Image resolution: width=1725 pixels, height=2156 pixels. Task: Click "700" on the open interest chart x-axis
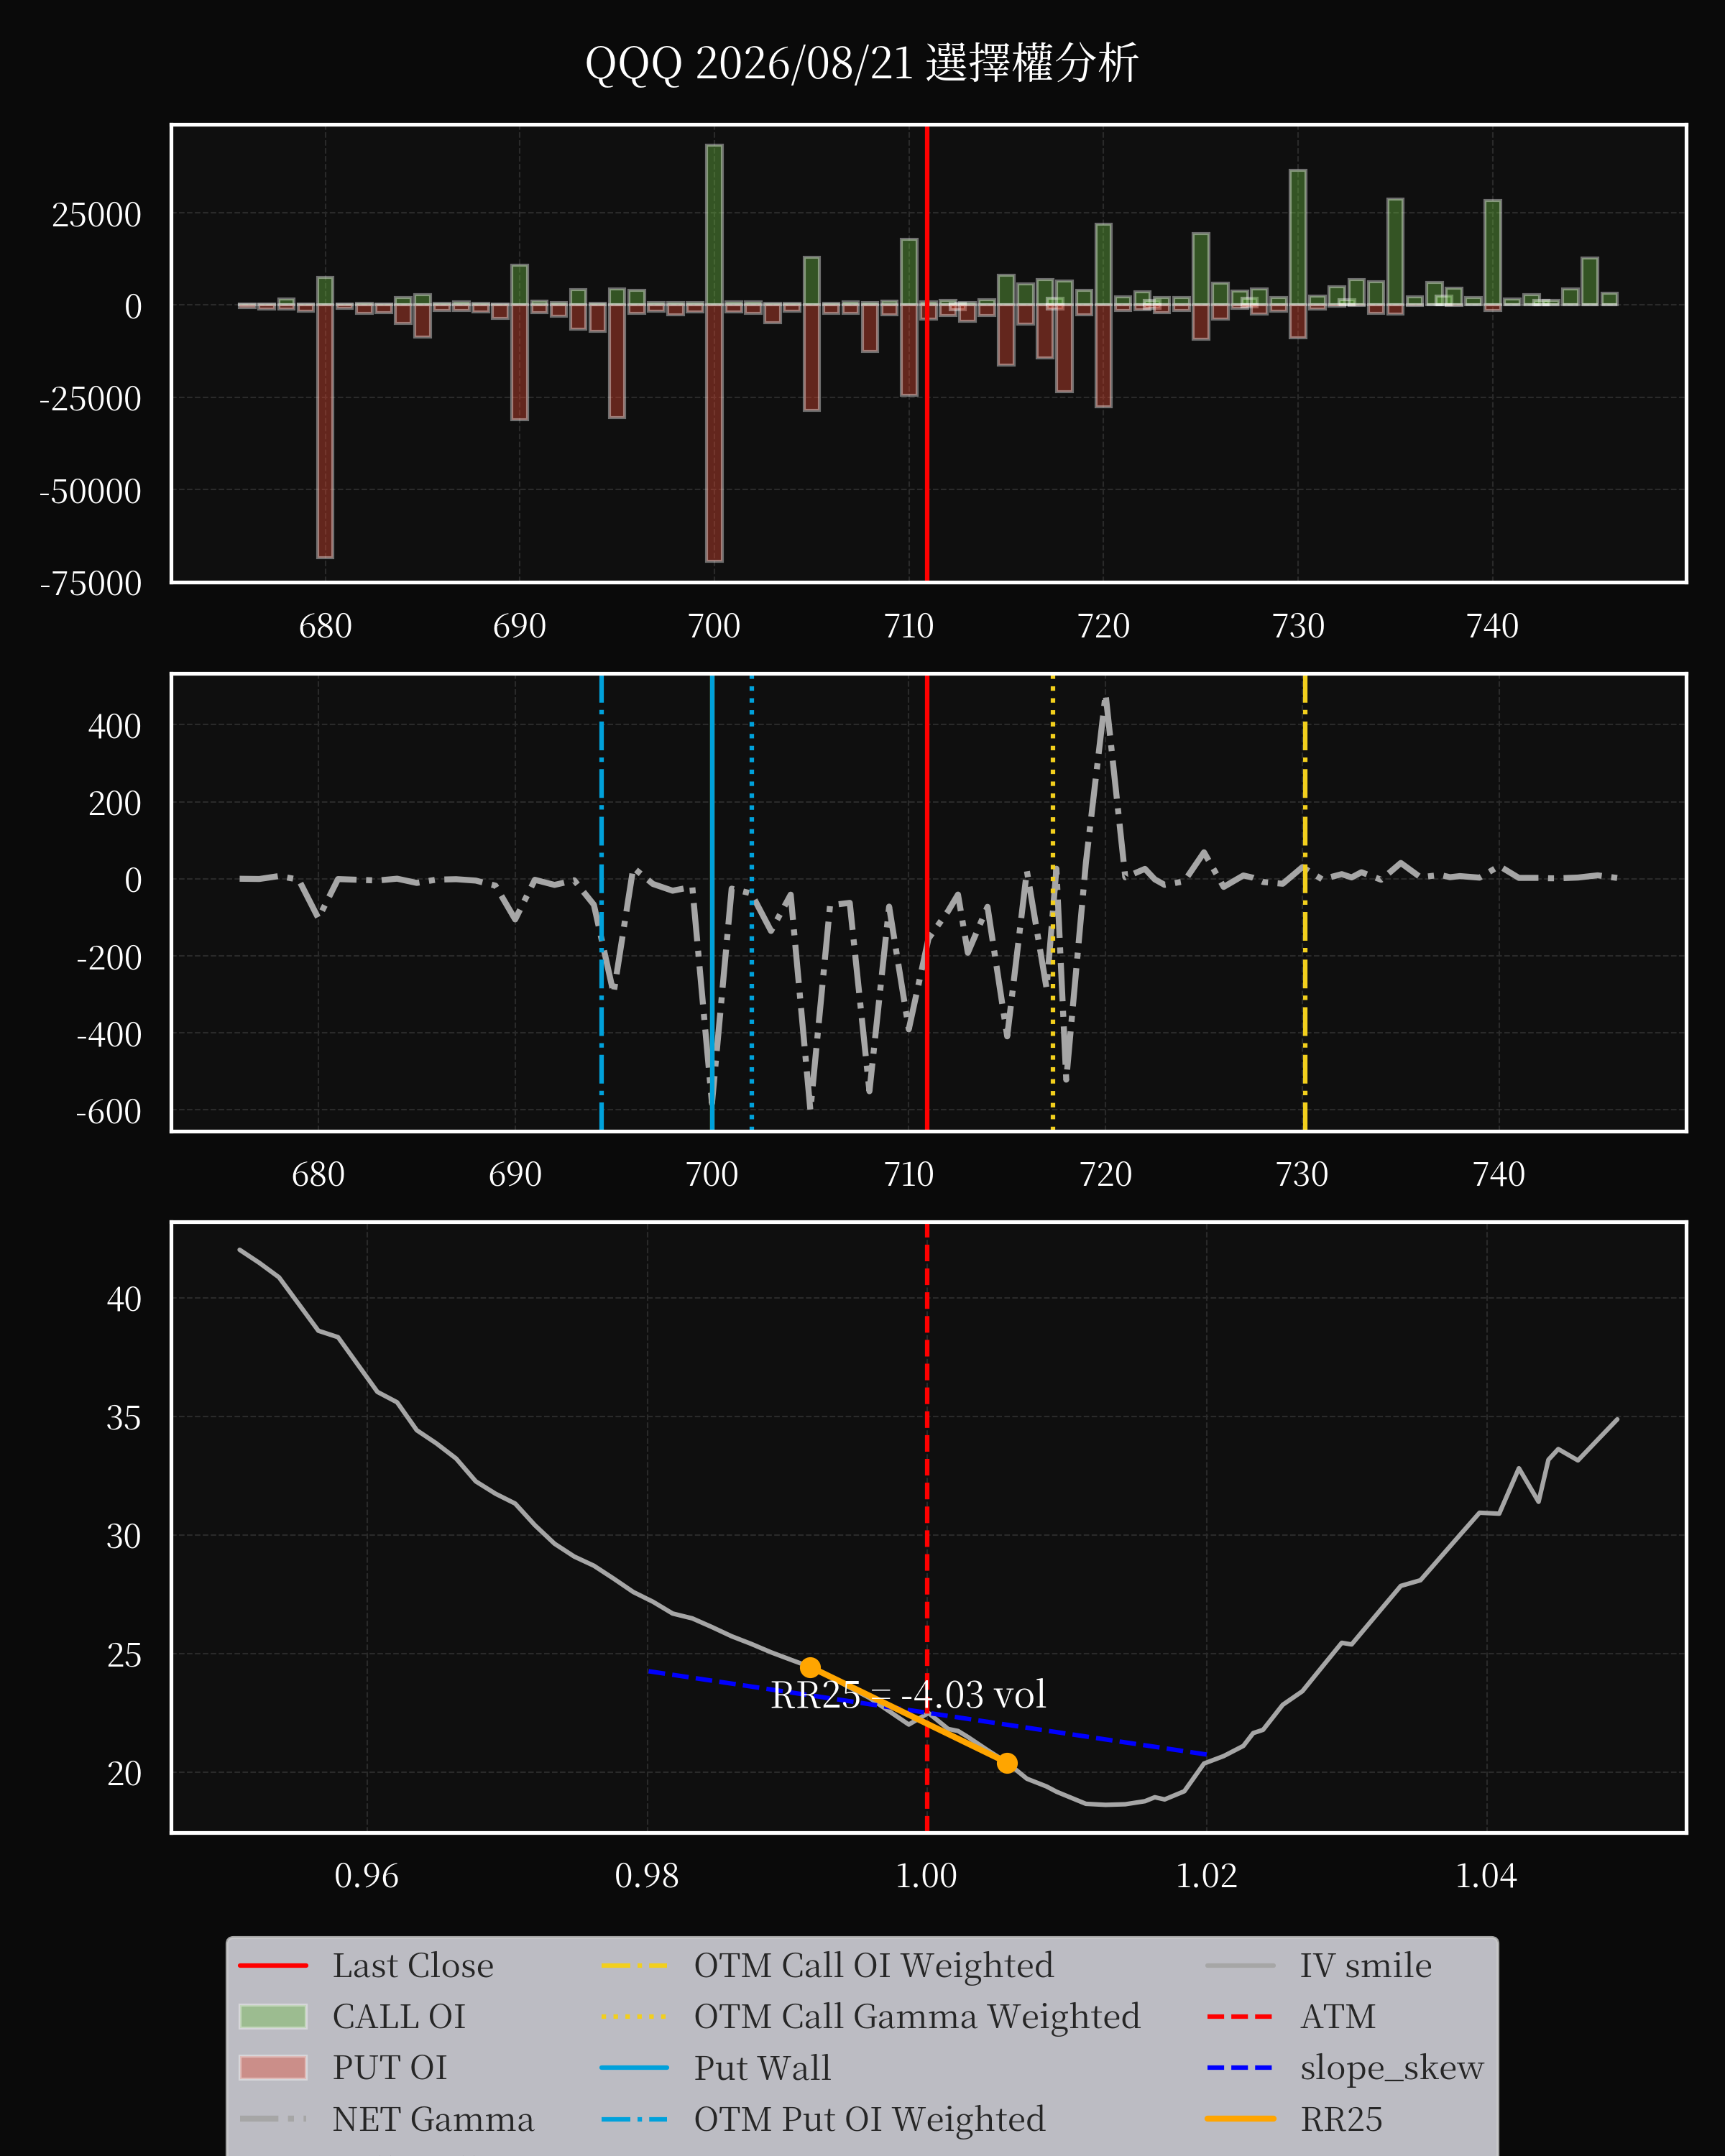[x=714, y=626]
